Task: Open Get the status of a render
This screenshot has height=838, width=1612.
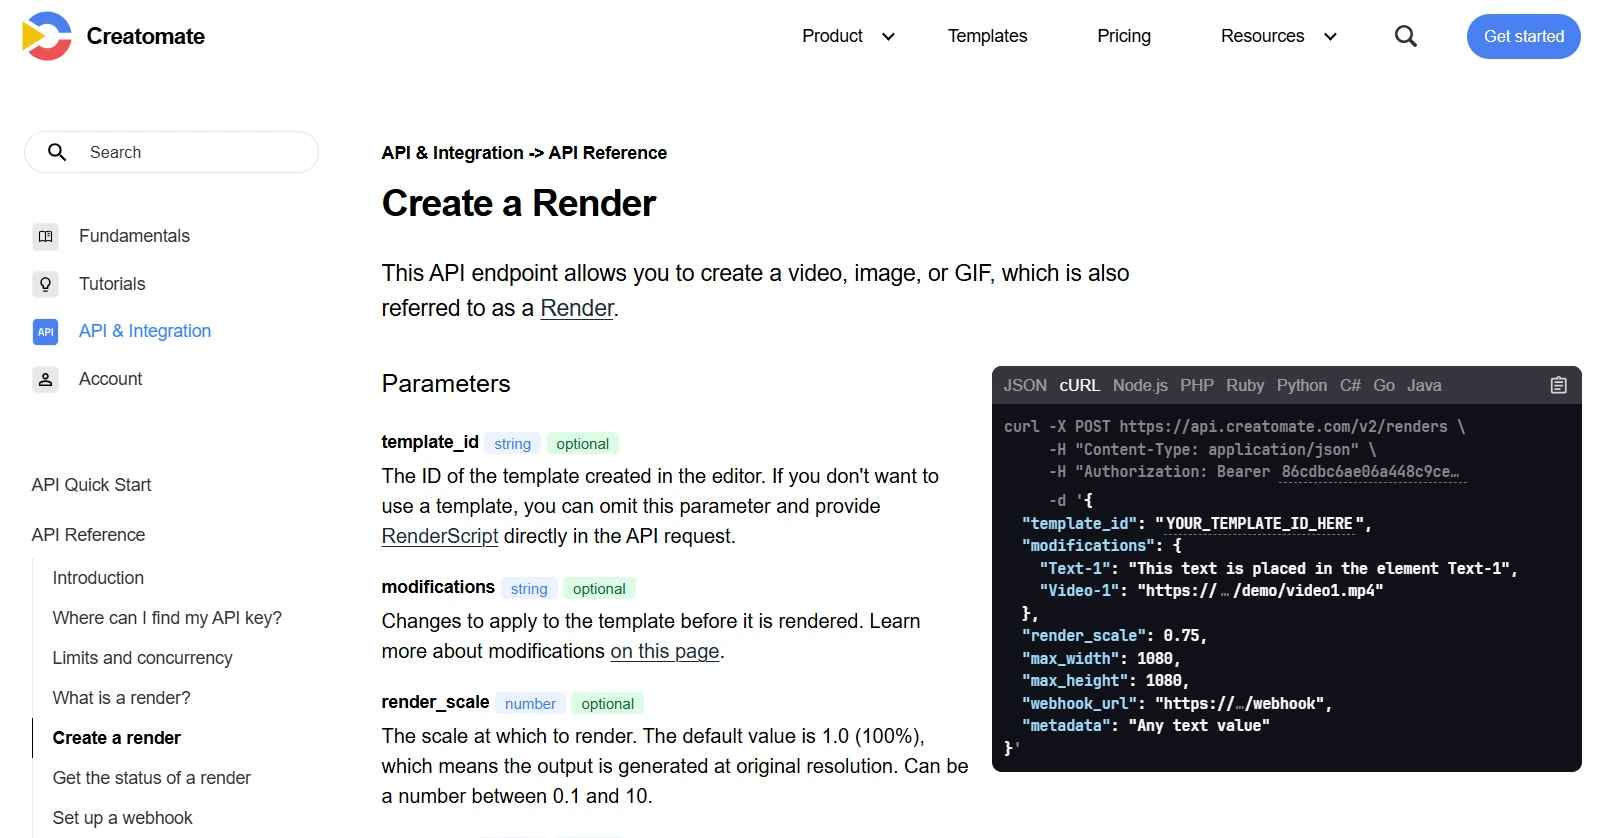Action: pyautogui.click(x=151, y=778)
